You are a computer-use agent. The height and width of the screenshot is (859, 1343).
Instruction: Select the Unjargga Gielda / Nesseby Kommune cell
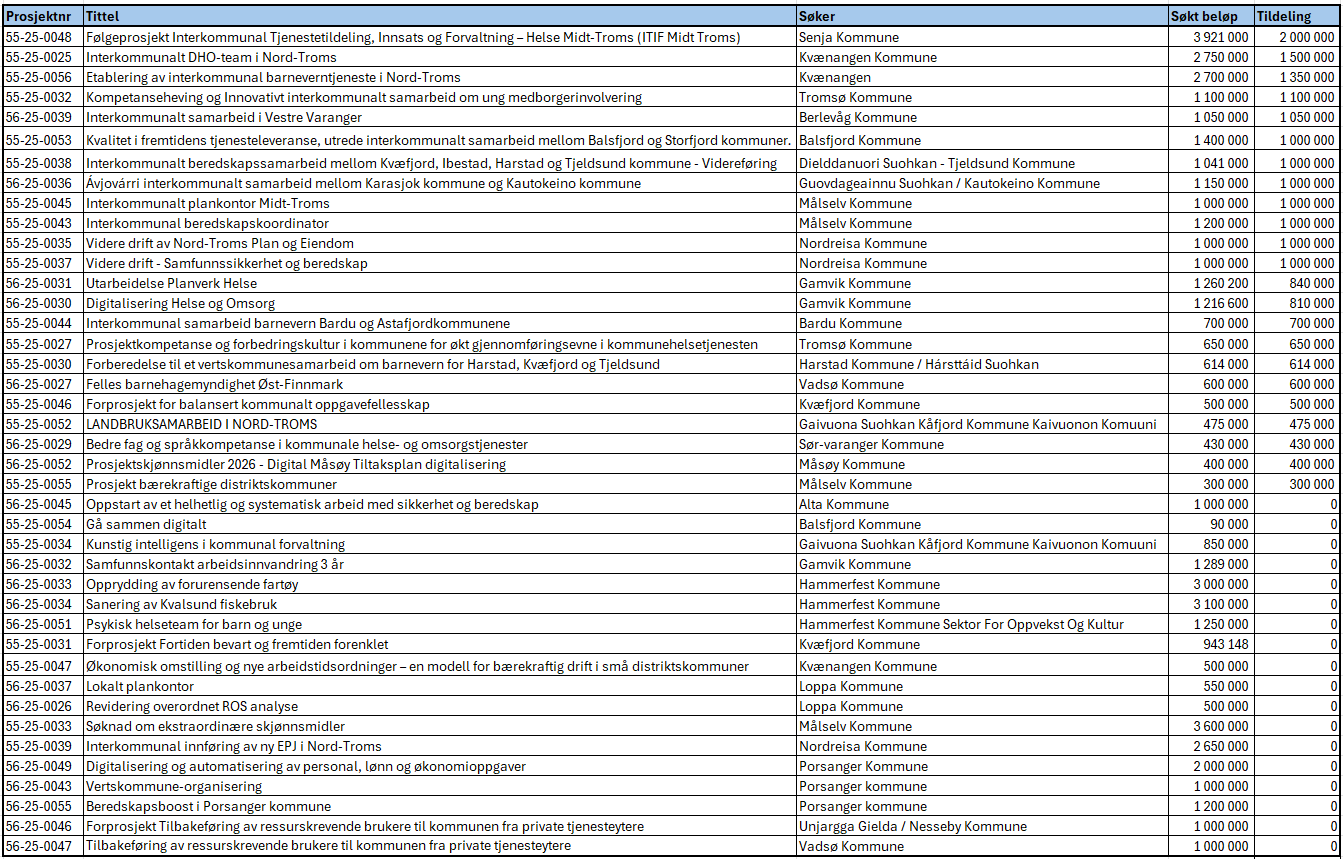pos(912,826)
